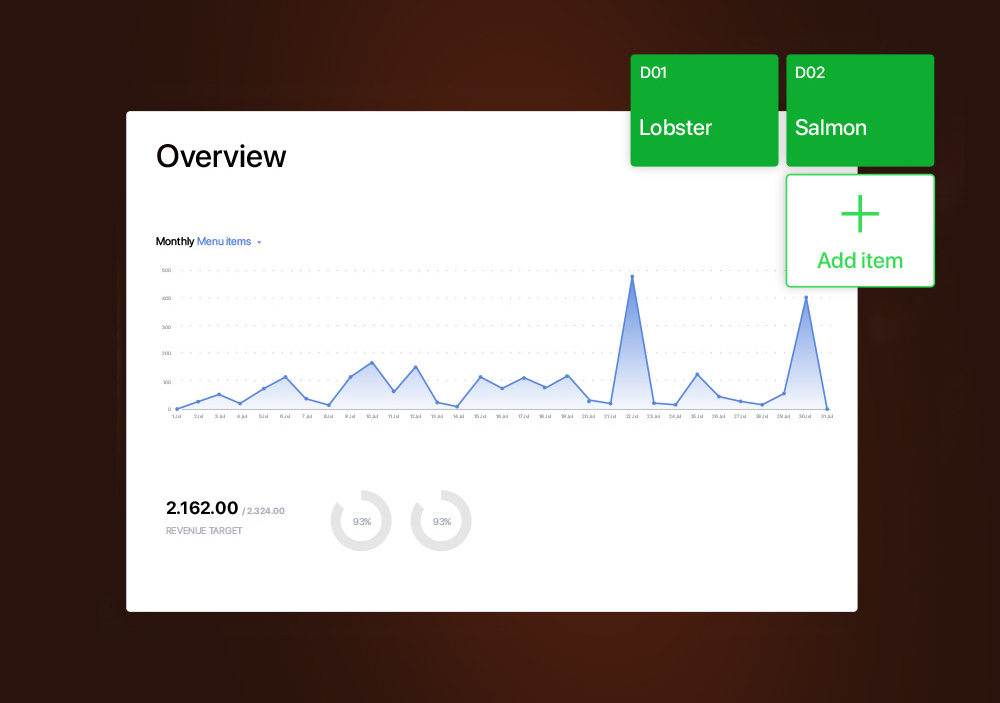Click the Overview heading
The image size is (1000, 703).
click(221, 156)
